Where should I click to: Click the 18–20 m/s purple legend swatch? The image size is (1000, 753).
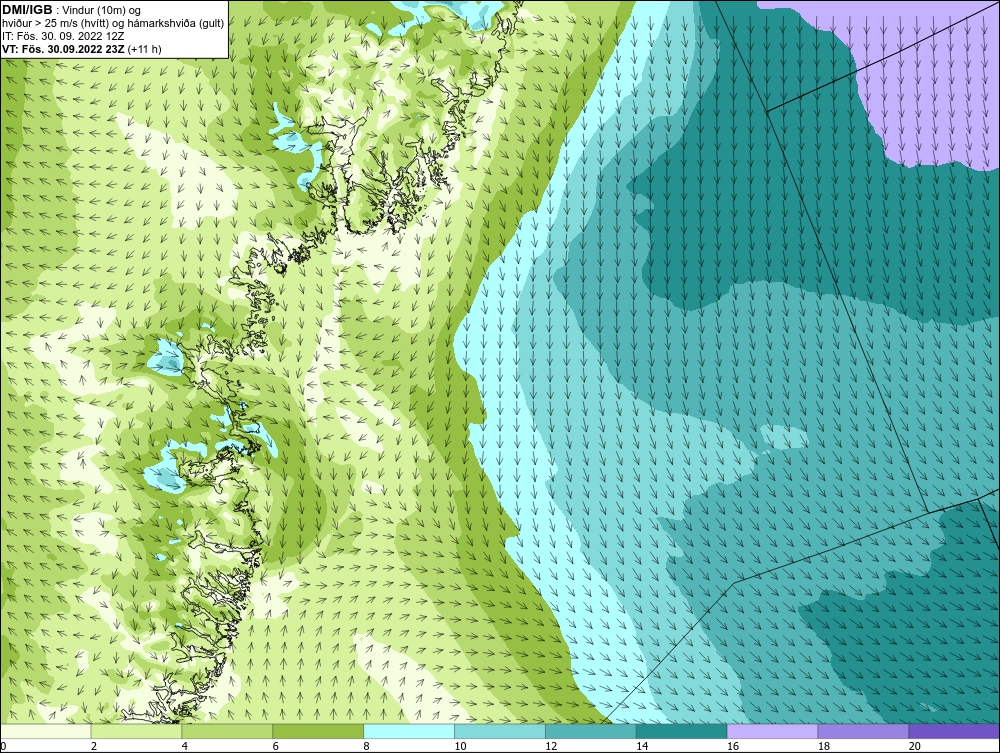(864, 731)
